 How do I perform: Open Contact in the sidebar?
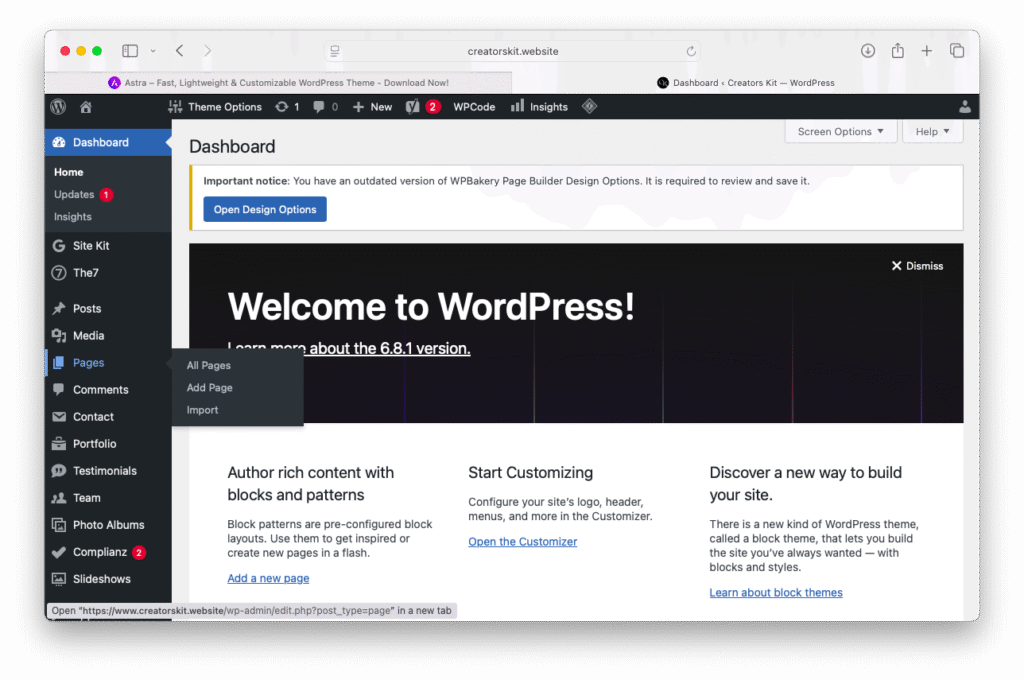(x=108, y=417)
